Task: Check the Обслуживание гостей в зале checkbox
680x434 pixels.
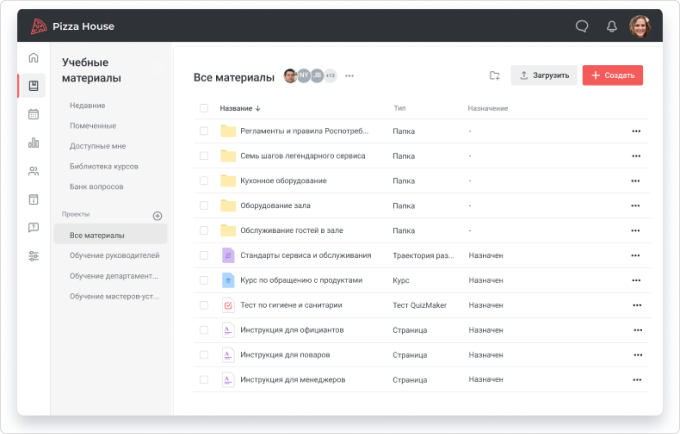Action: pos(204,231)
